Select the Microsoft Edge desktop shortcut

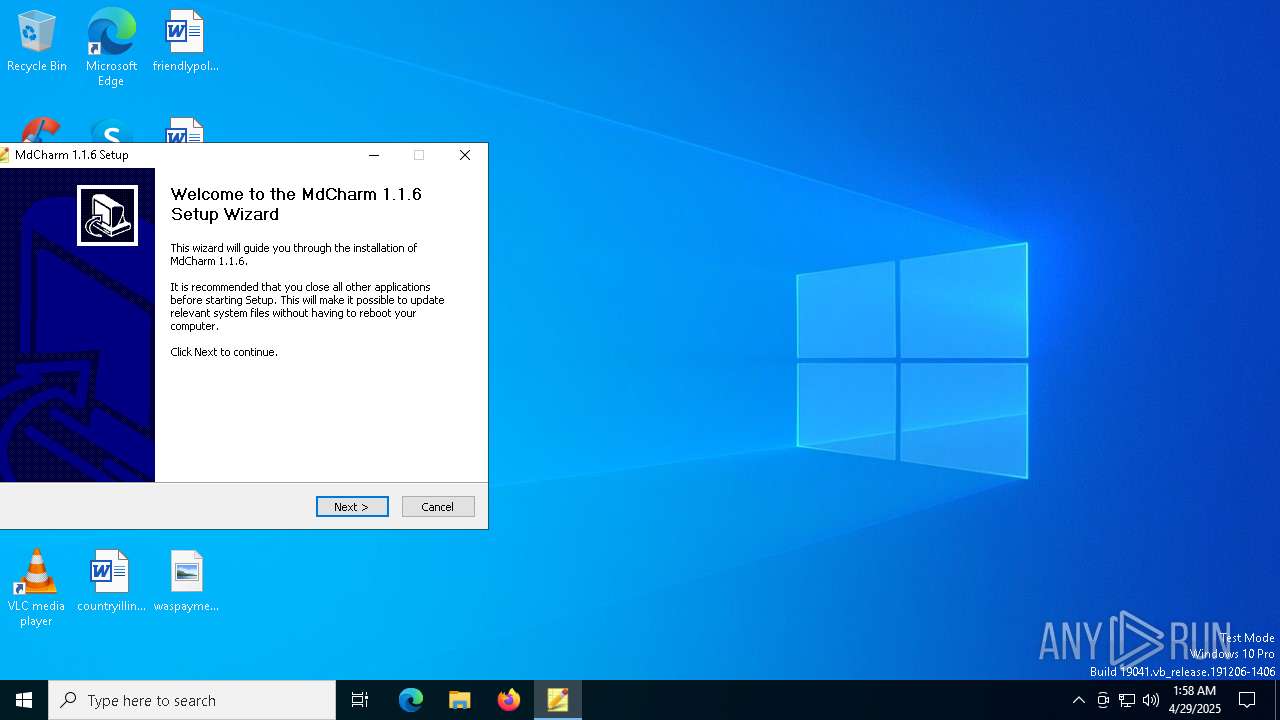pos(111,47)
